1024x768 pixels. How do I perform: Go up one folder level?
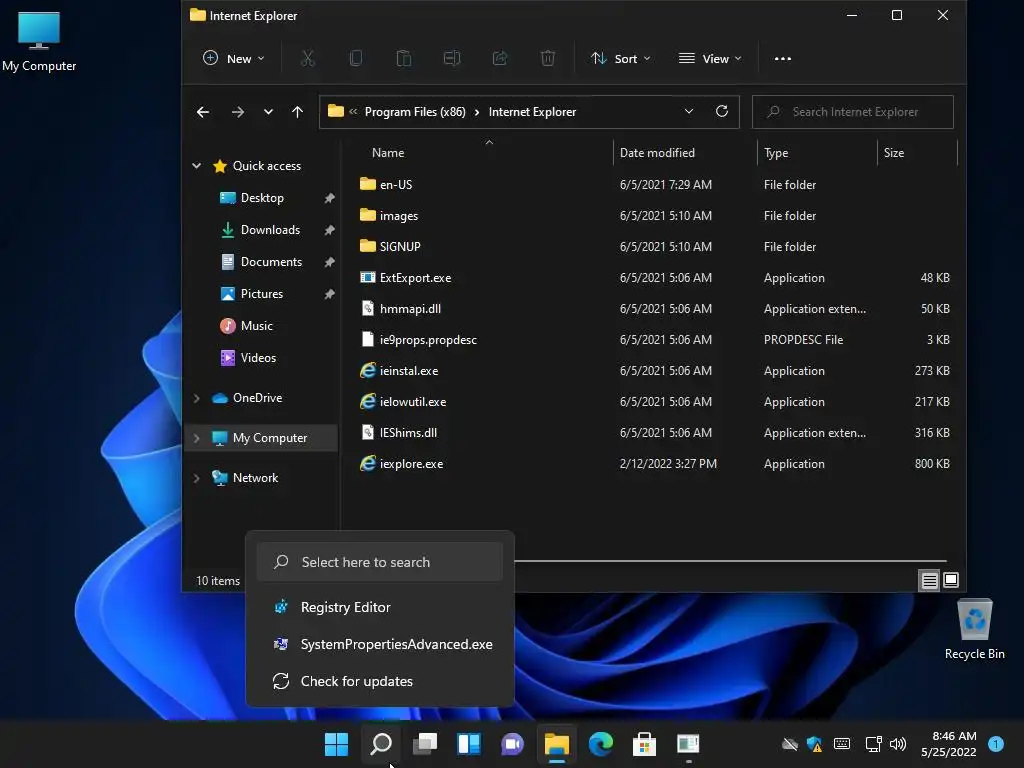297,112
